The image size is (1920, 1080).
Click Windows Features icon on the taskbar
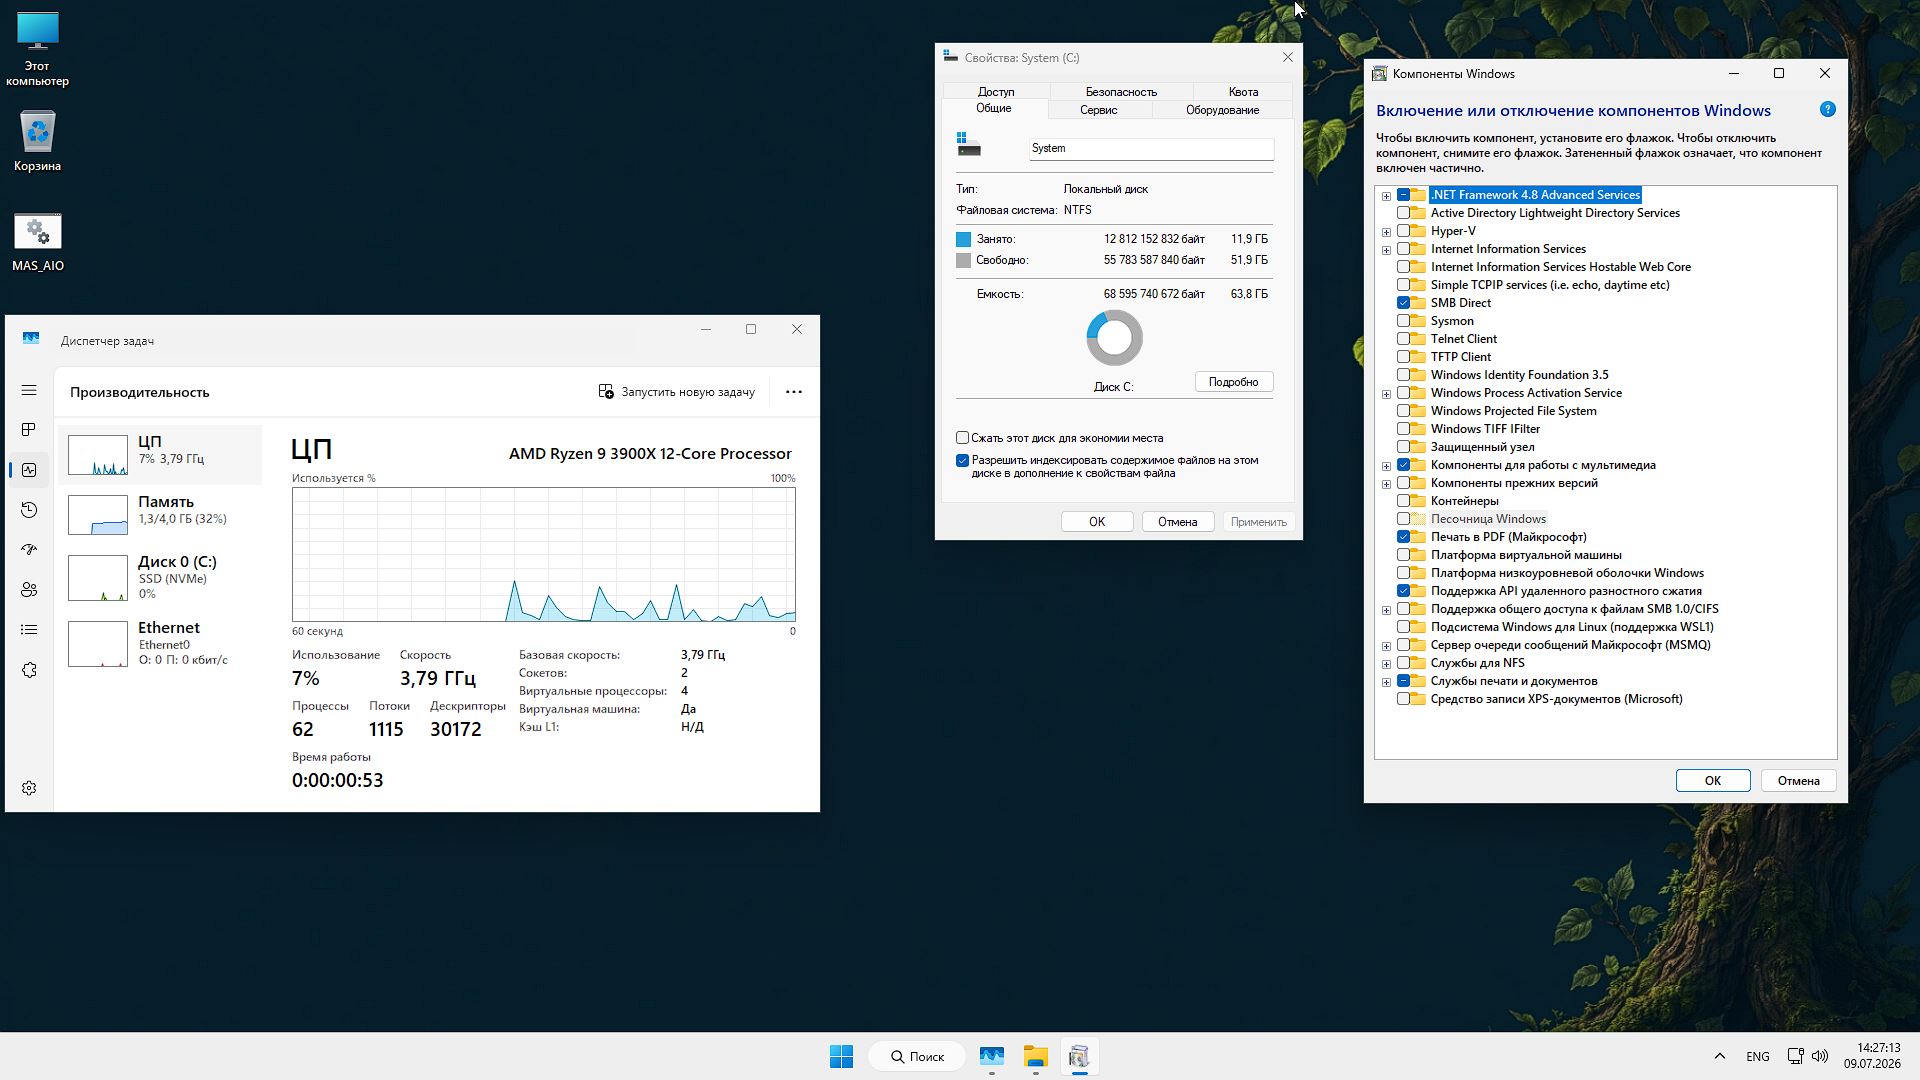tap(1078, 1056)
